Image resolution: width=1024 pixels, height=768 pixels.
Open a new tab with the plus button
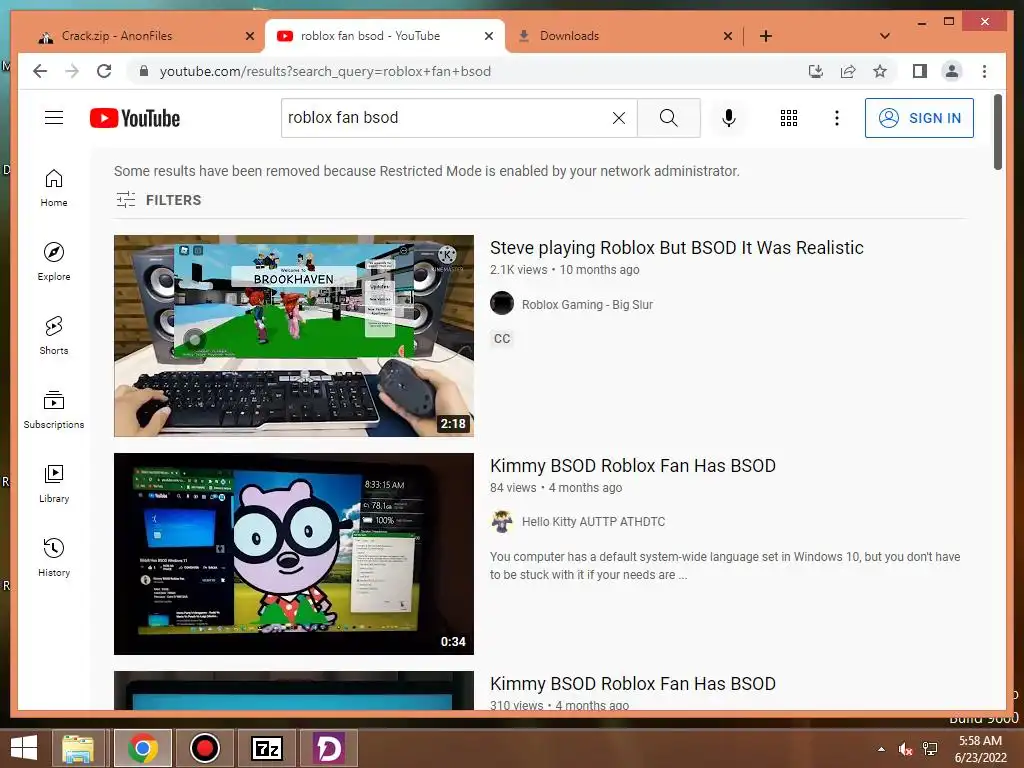[766, 36]
